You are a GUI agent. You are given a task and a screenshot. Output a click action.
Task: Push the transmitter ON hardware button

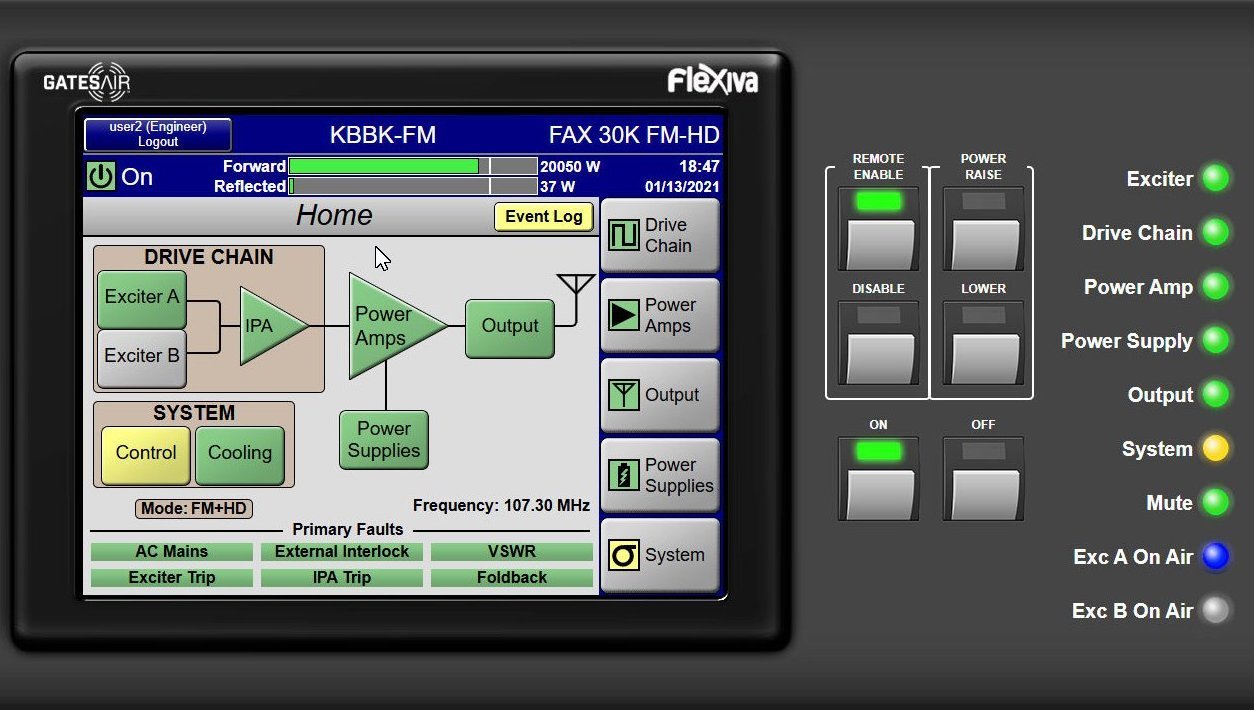(879, 478)
